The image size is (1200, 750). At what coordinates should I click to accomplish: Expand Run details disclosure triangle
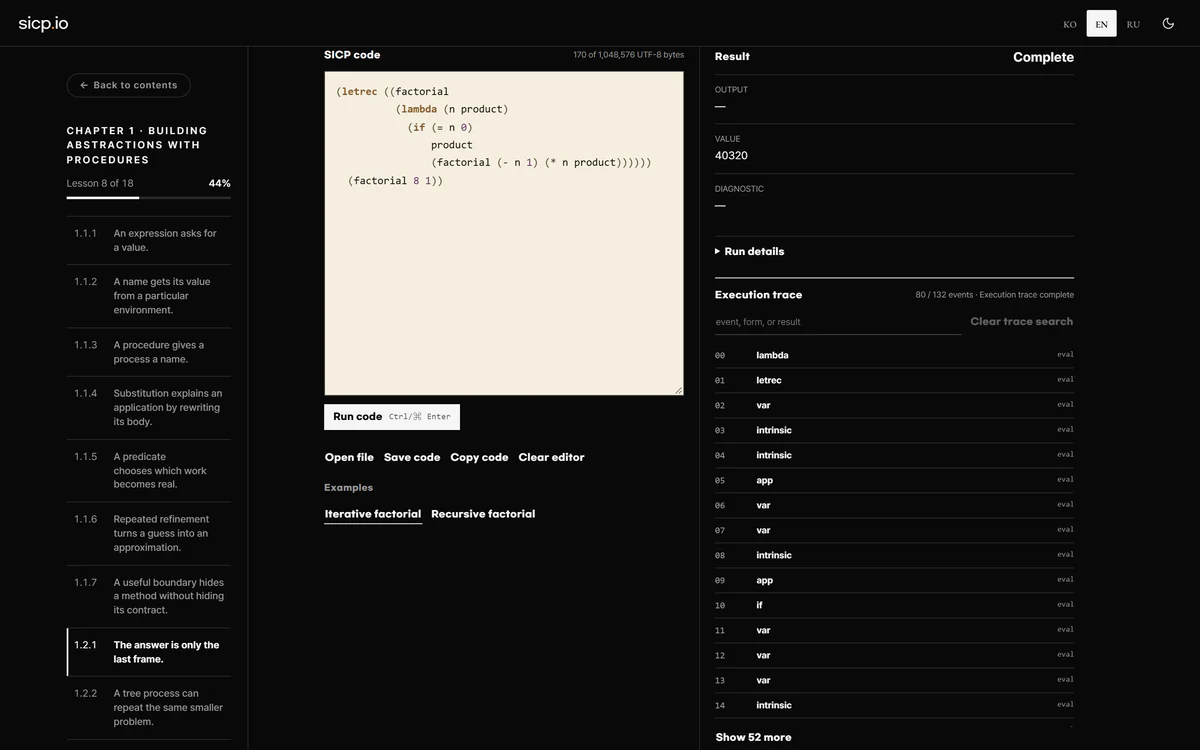[x=718, y=251]
